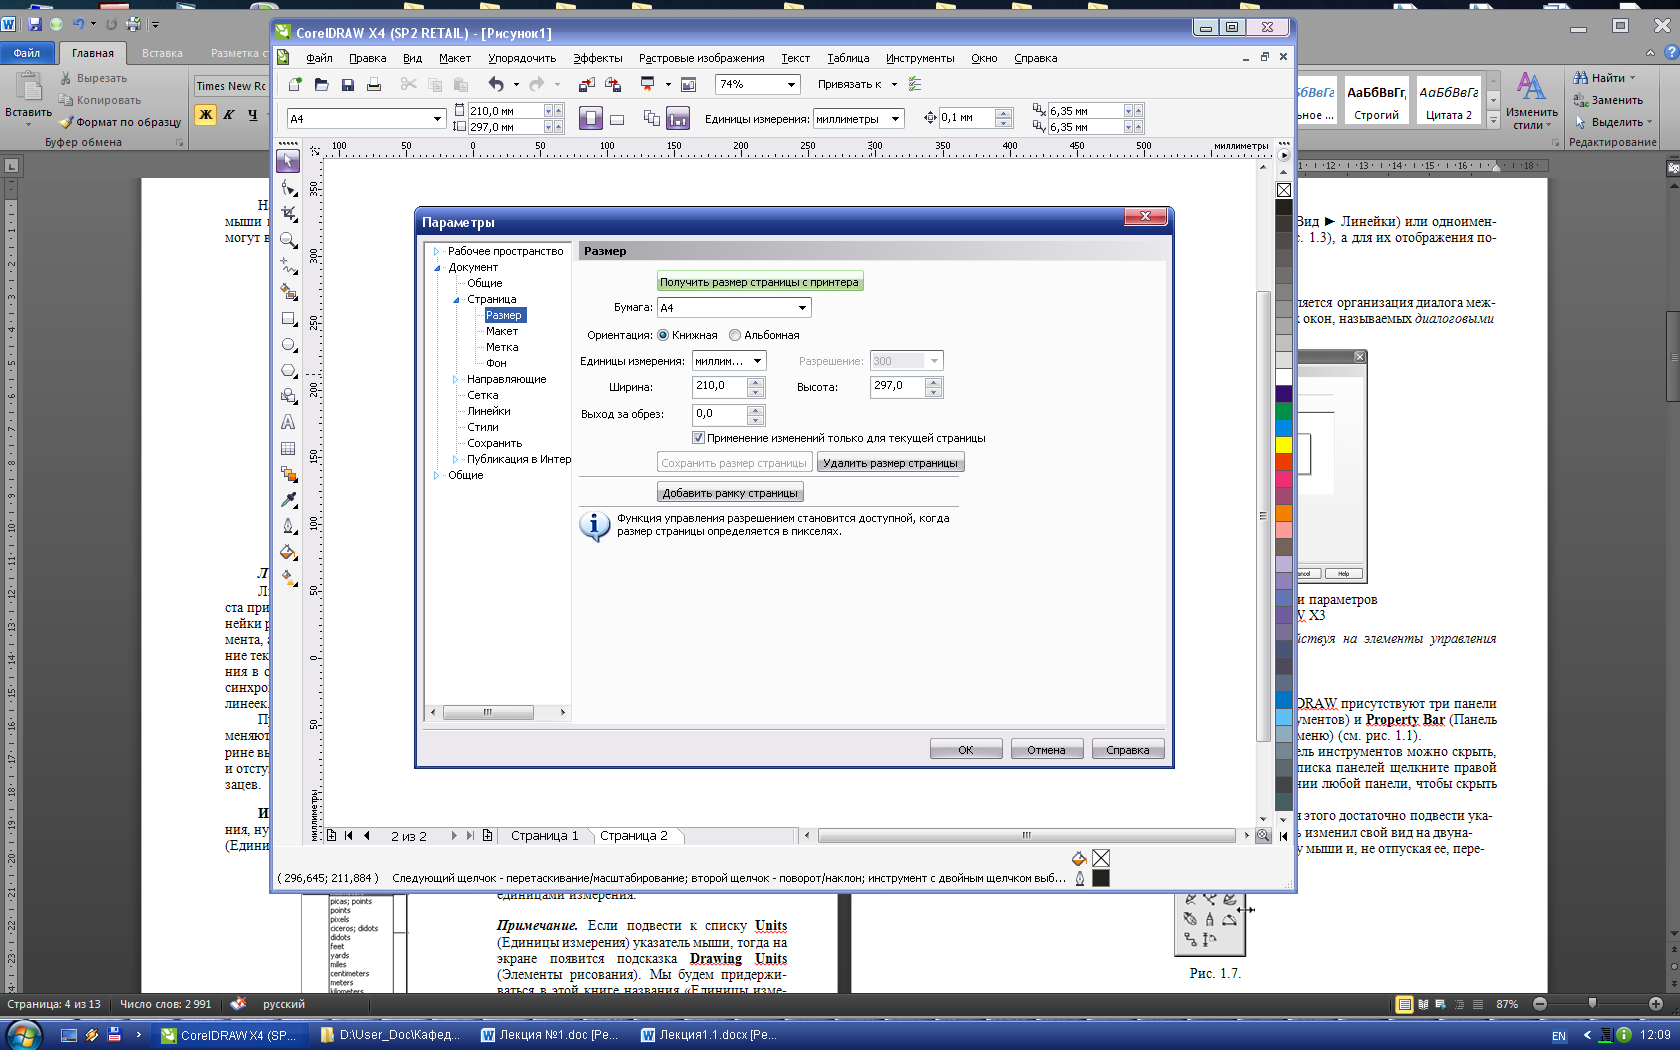Select the Ellipse tool

pyautogui.click(x=288, y=344)
